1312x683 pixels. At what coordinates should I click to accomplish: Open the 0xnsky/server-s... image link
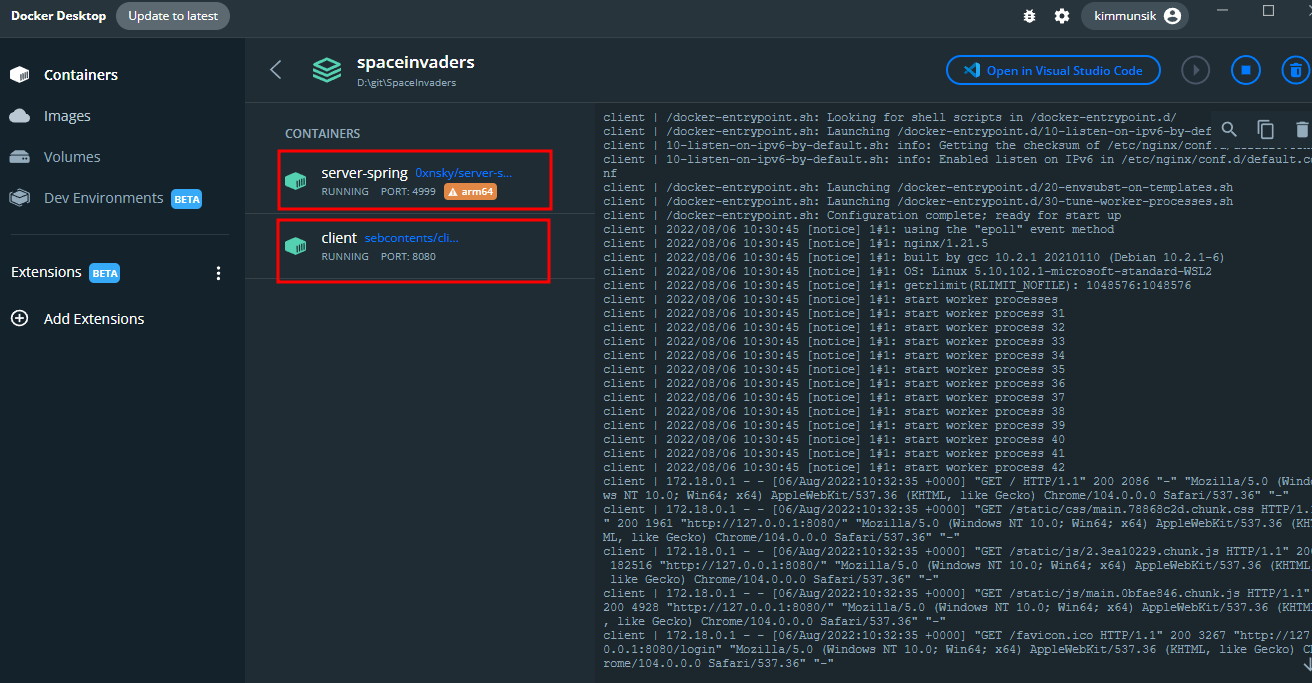point(464,173)
